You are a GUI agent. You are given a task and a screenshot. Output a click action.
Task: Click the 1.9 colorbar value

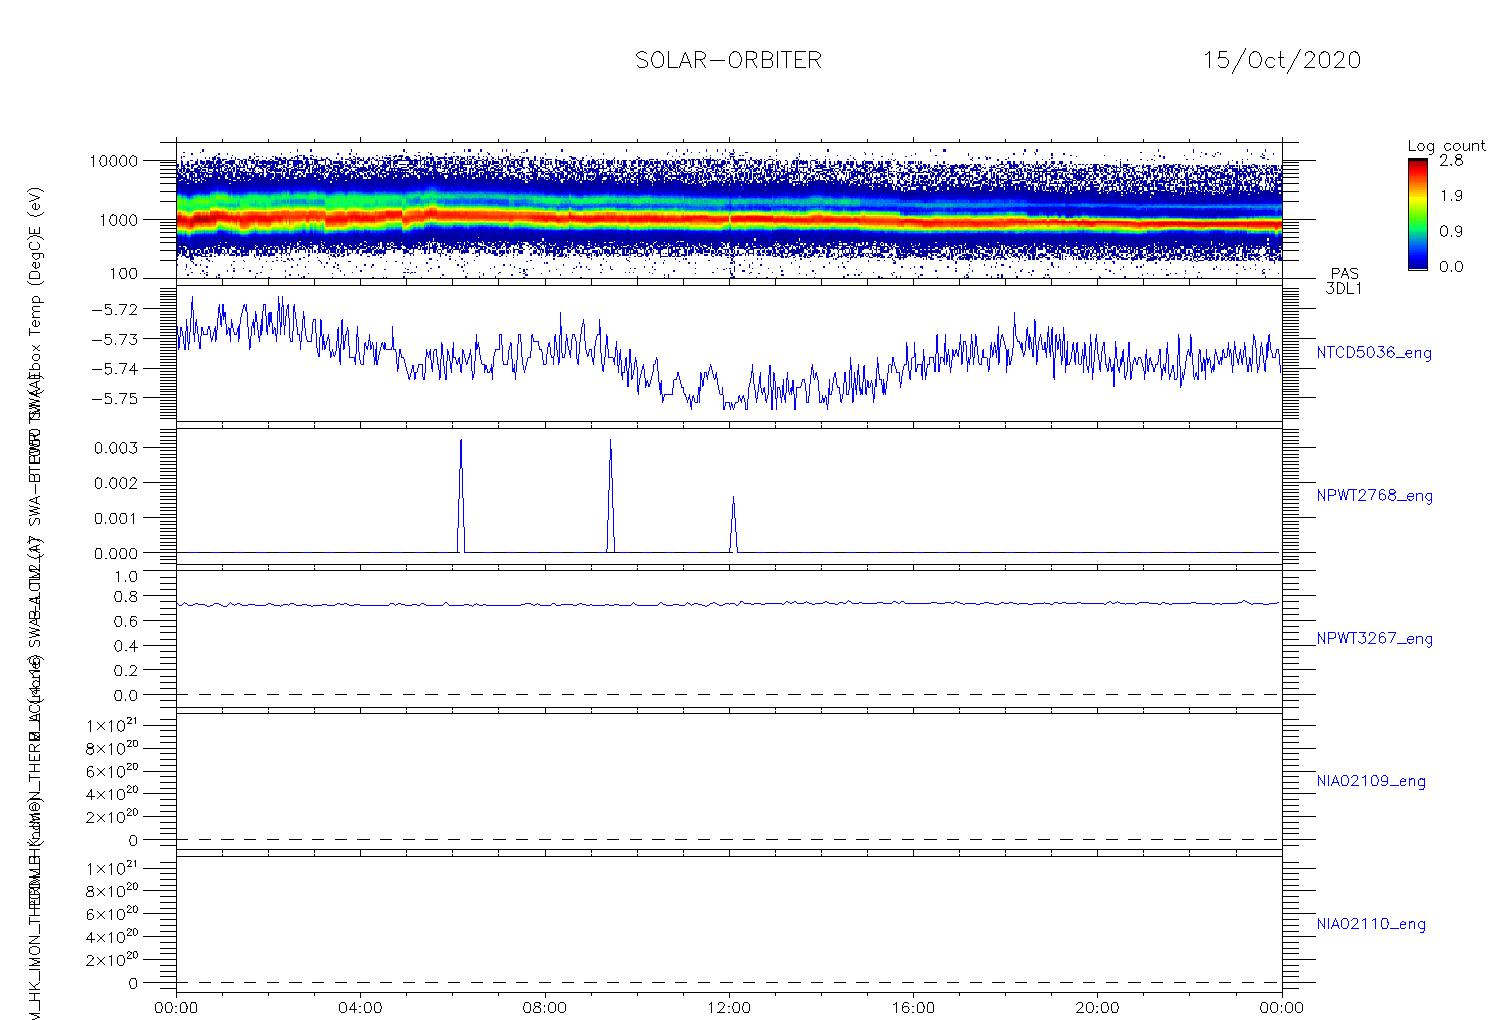pos(1451,195)
